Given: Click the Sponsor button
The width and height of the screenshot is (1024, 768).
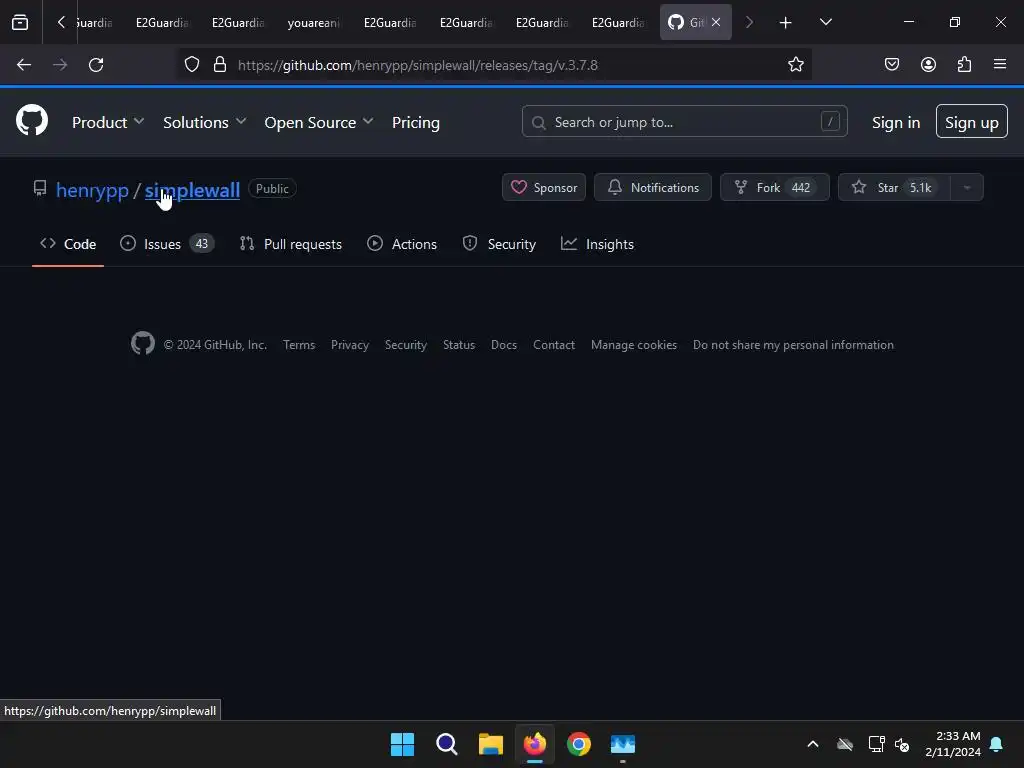Looking at the screenshot, I should (544, 187).
